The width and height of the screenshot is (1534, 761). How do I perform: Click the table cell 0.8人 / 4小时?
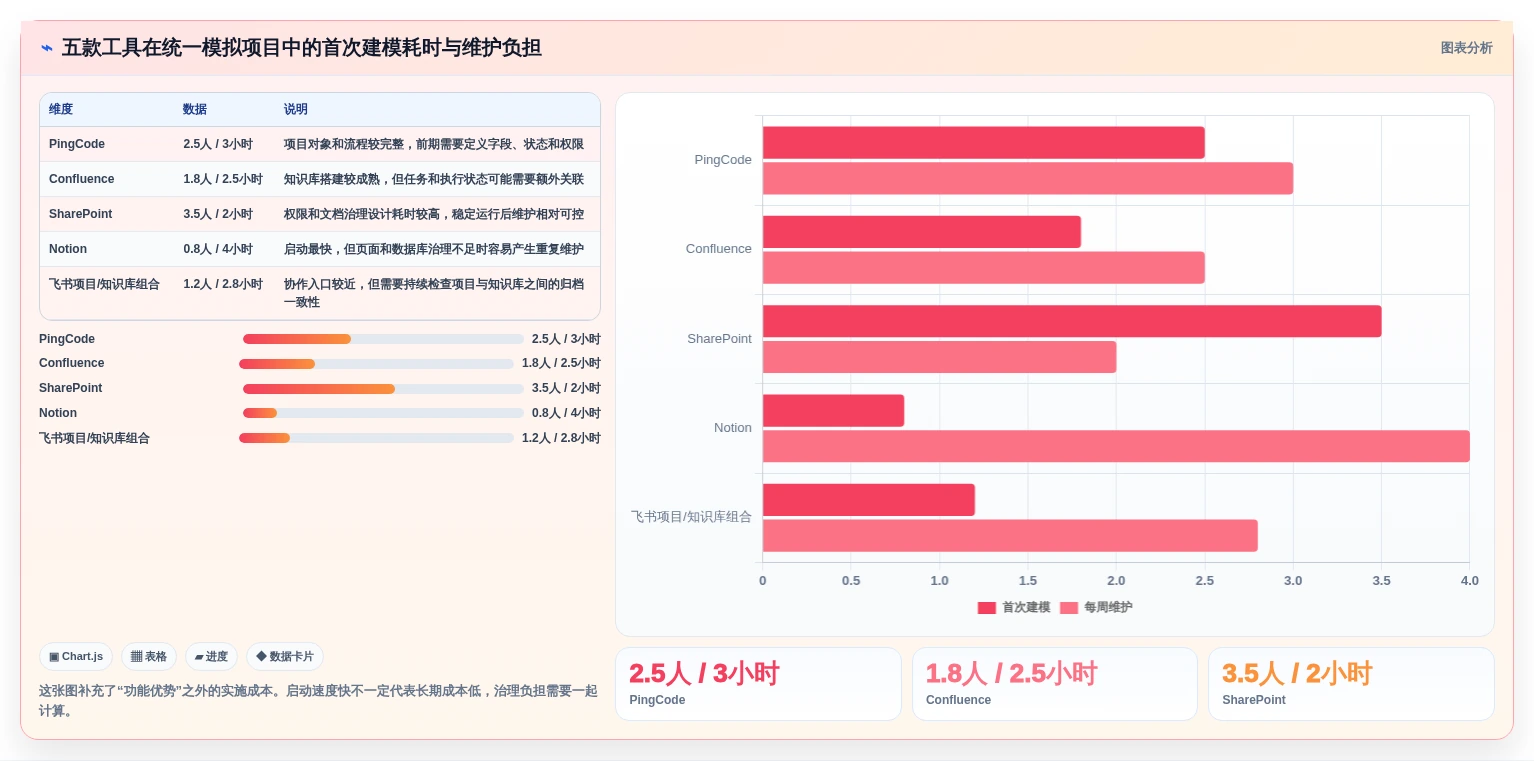pyautogui.click(x=218, y=249)
